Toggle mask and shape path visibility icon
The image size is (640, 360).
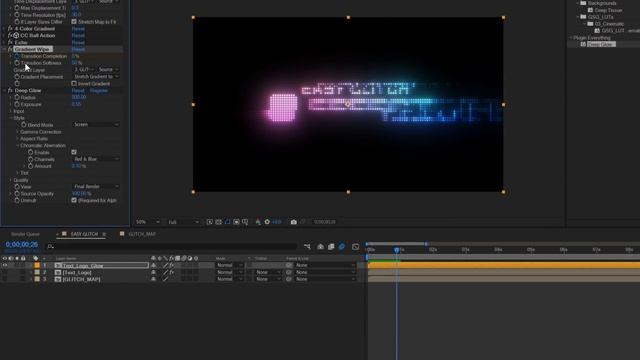pos(228,222)
